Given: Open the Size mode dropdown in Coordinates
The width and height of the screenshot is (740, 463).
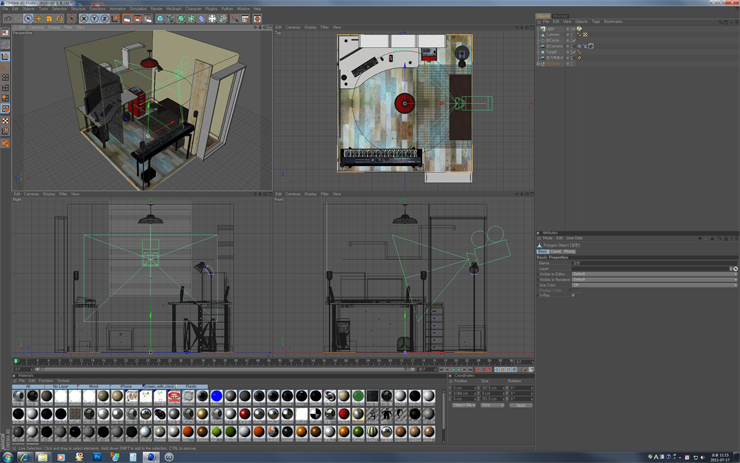Looking at the screenshot, I should 492,405.
